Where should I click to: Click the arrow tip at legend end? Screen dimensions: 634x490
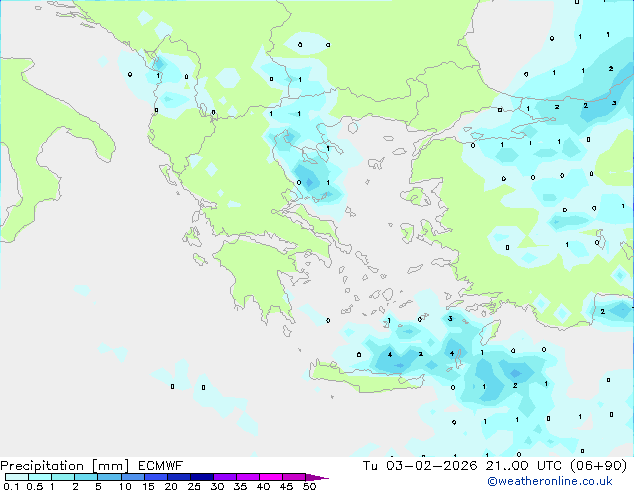(x=317, y=477)
